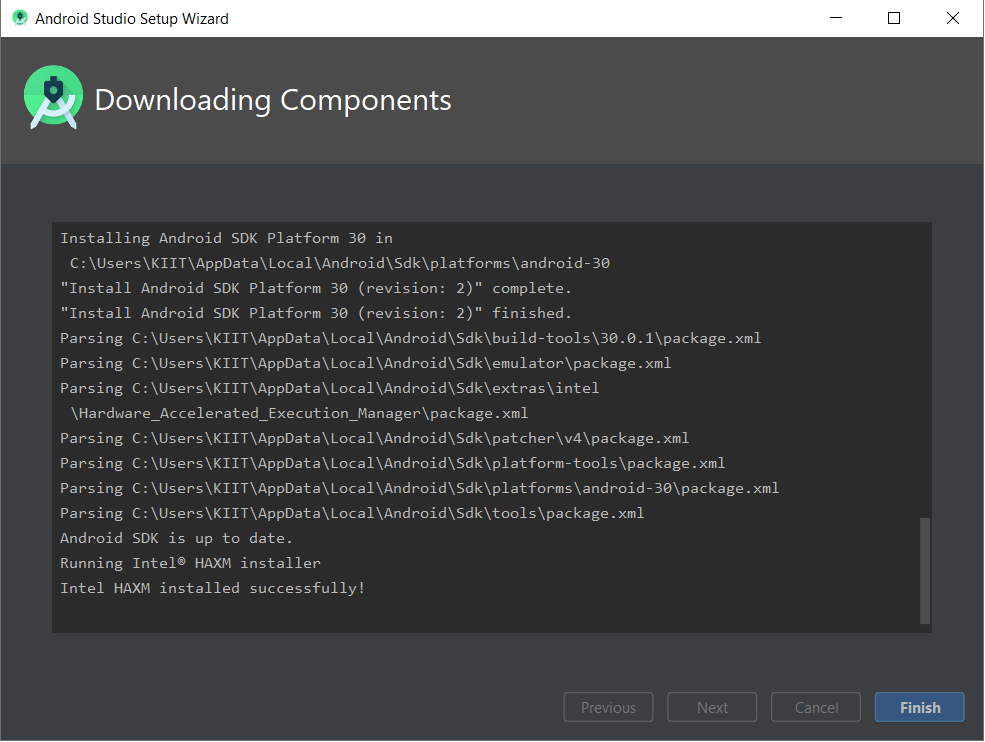This screenshot has height=742, width=985.
Task: Click the small Android Studio title bar icon
Action: (x=19, y=18)
